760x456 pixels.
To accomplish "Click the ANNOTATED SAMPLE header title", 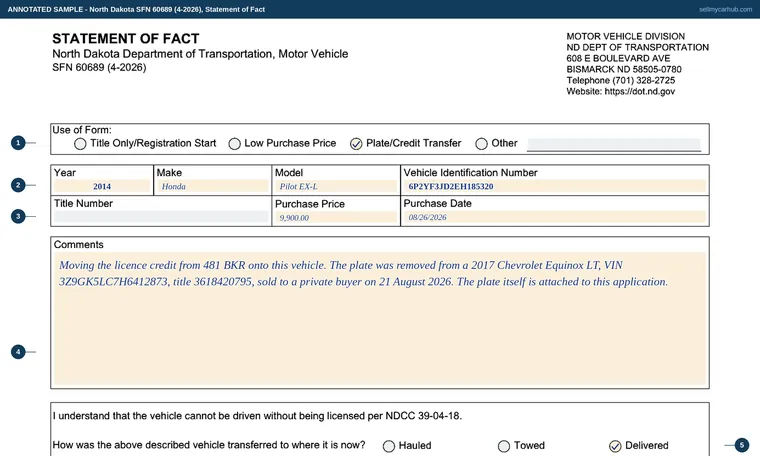I will click(136, 9).
